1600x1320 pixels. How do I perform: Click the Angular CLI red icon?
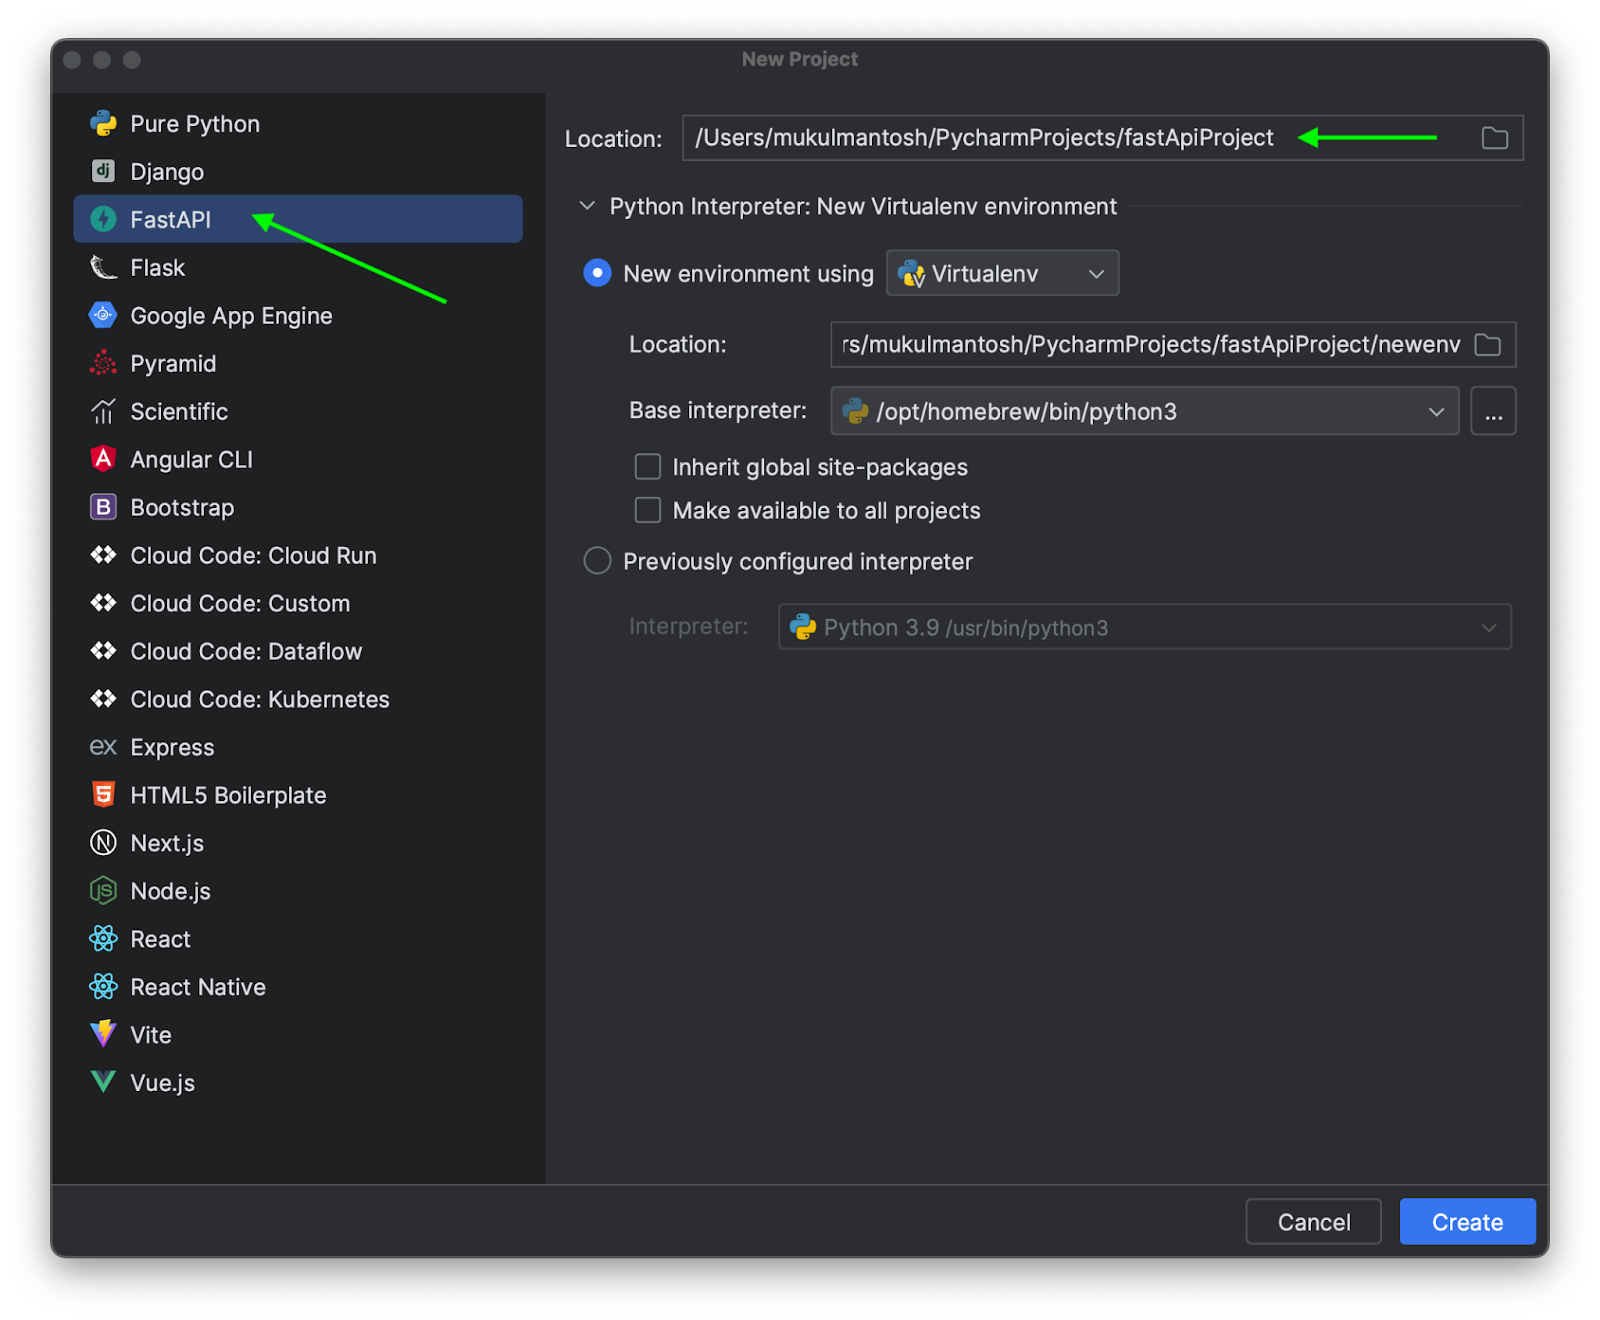point(103,459)
